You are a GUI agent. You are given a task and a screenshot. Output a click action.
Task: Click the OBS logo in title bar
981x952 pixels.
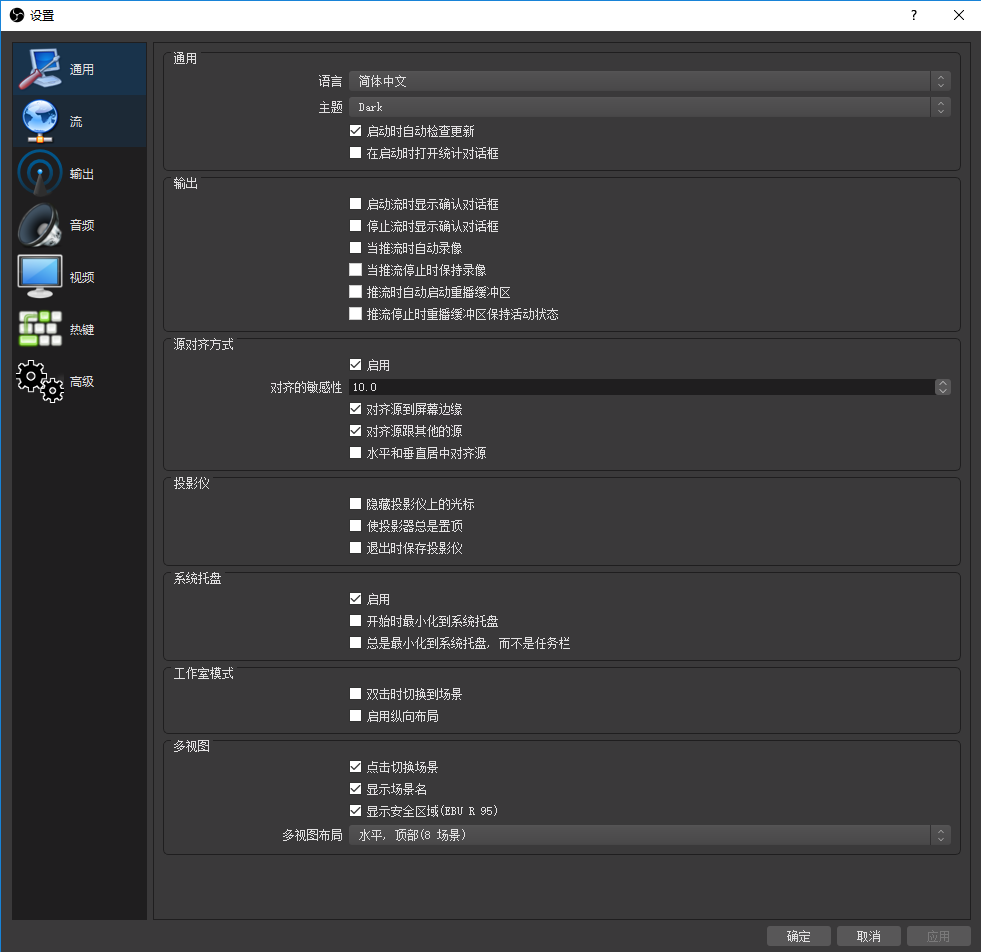point(17,15)
